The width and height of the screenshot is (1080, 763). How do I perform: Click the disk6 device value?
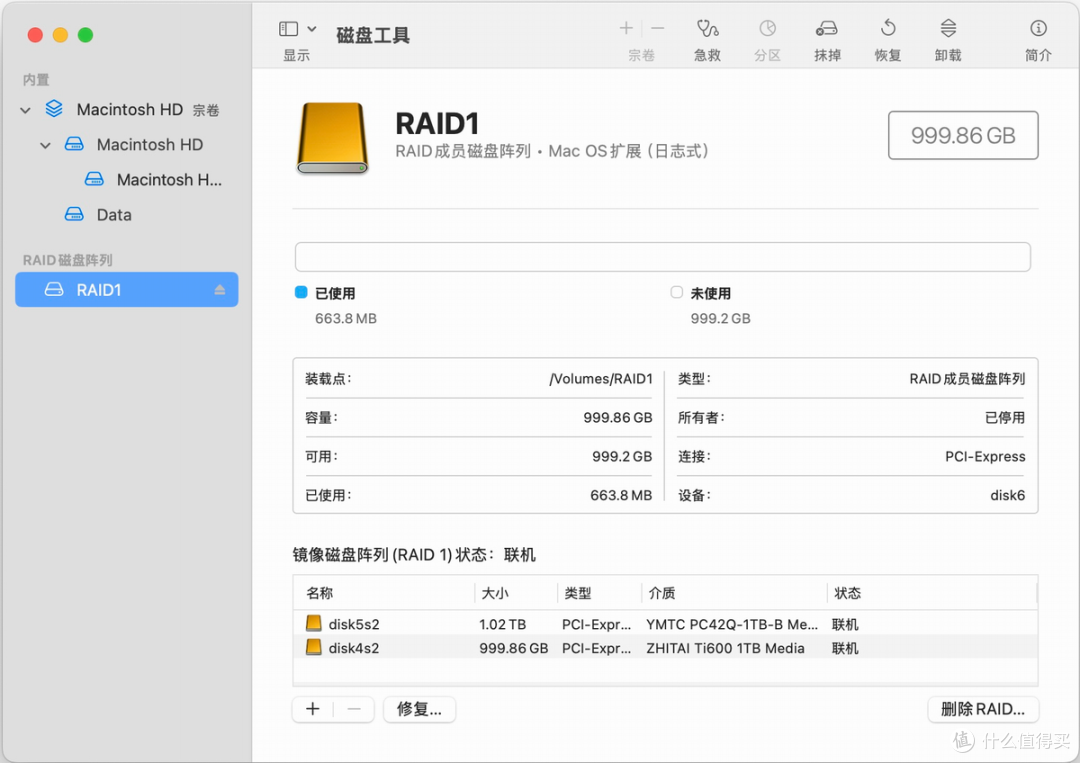[1008, 495]
